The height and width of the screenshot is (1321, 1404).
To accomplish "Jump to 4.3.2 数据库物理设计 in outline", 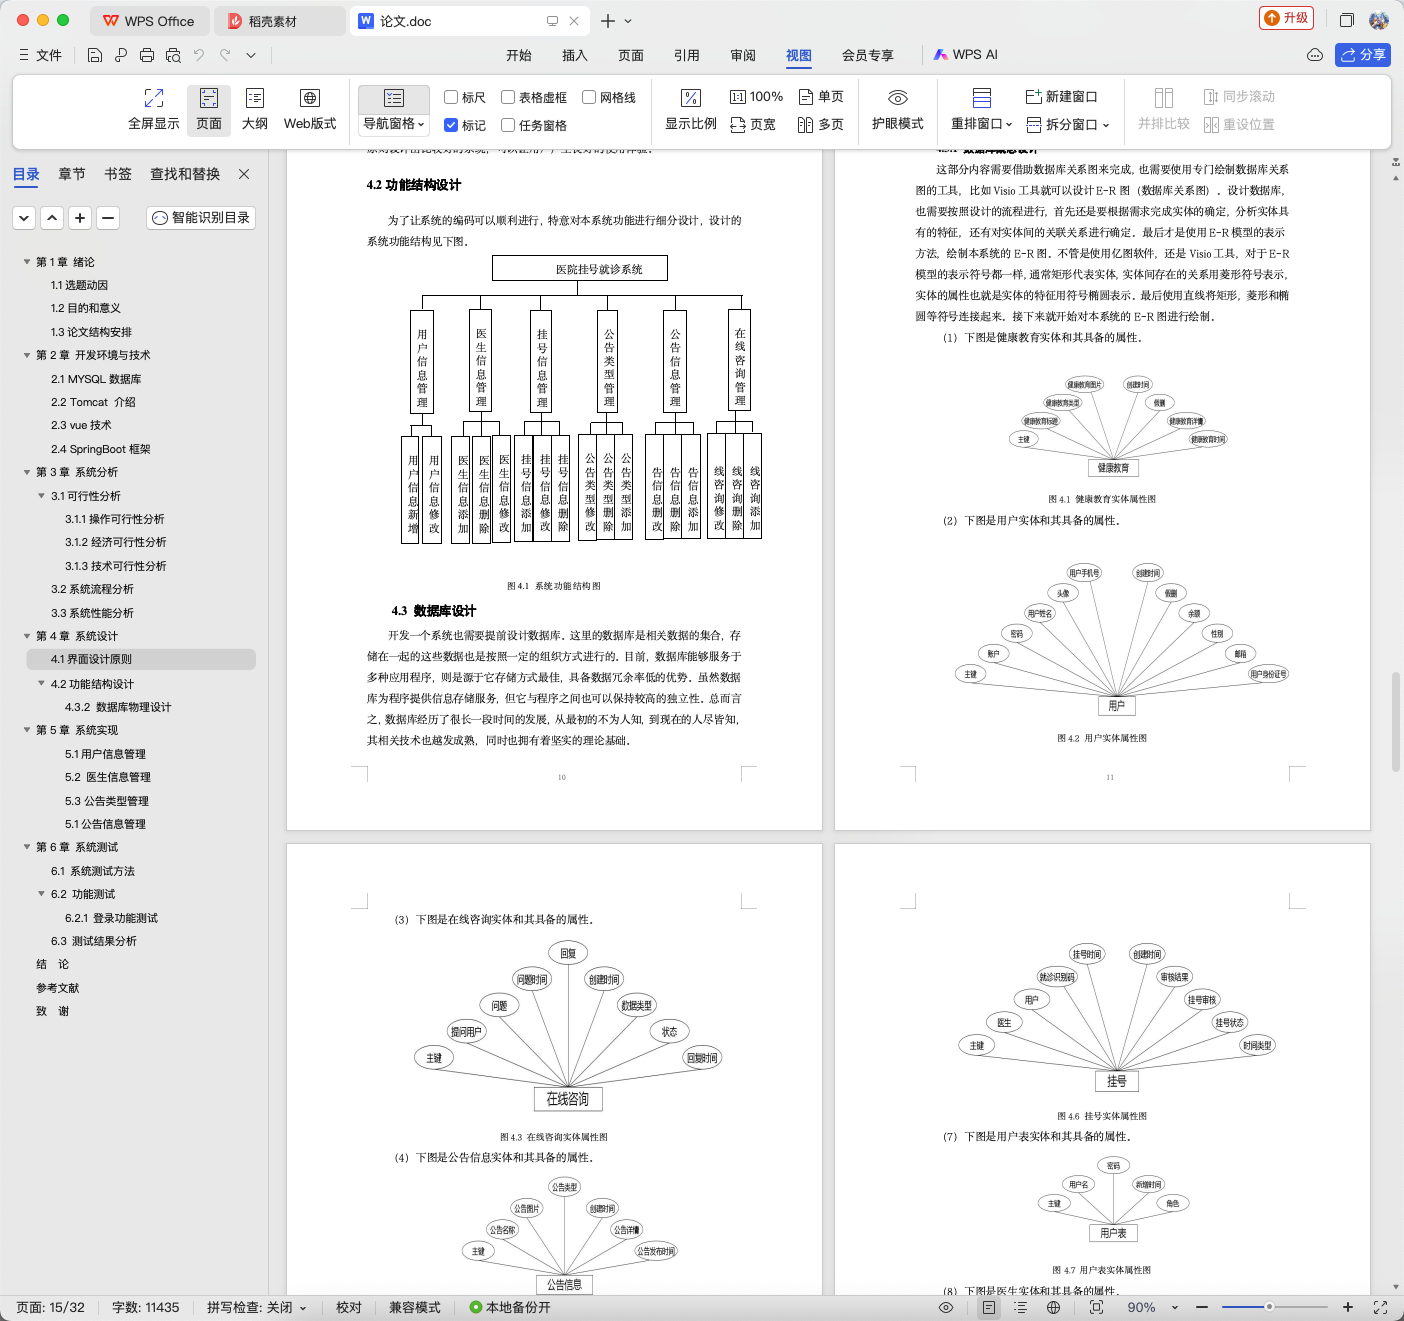I will (x=118, y=707).
